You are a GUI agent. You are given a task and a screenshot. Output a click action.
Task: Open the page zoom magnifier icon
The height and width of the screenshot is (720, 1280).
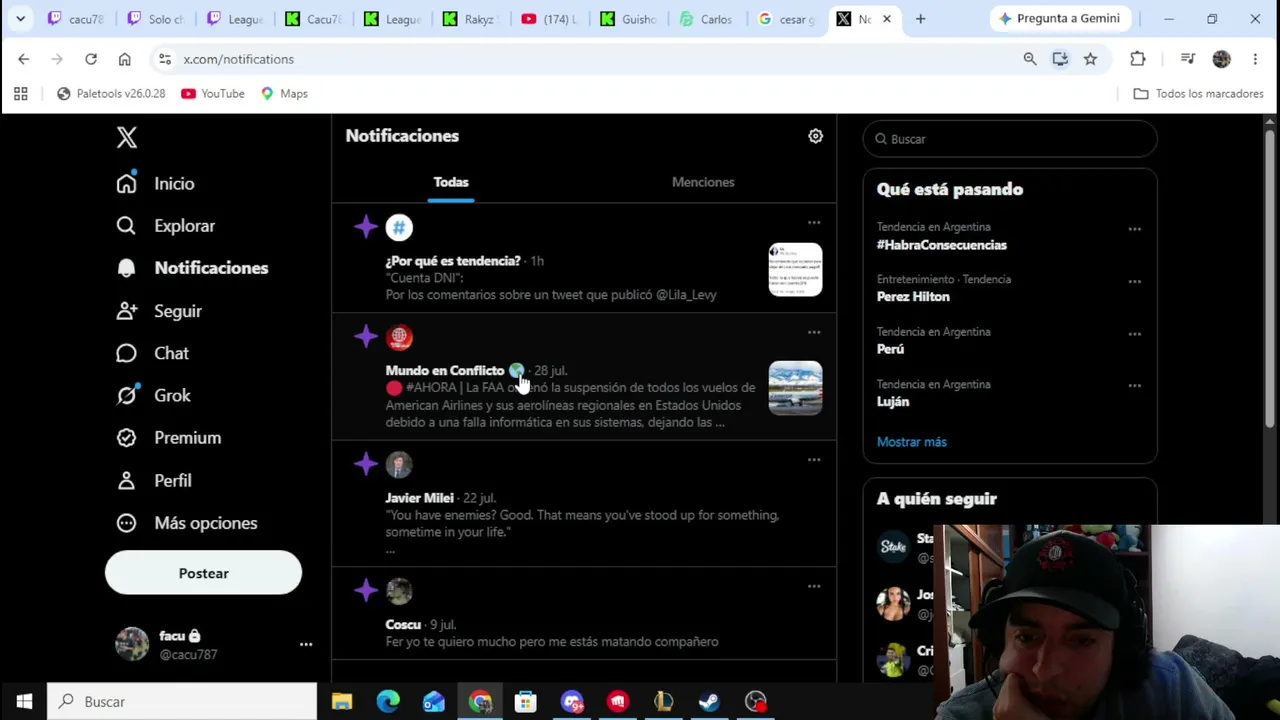(1030, 59)
